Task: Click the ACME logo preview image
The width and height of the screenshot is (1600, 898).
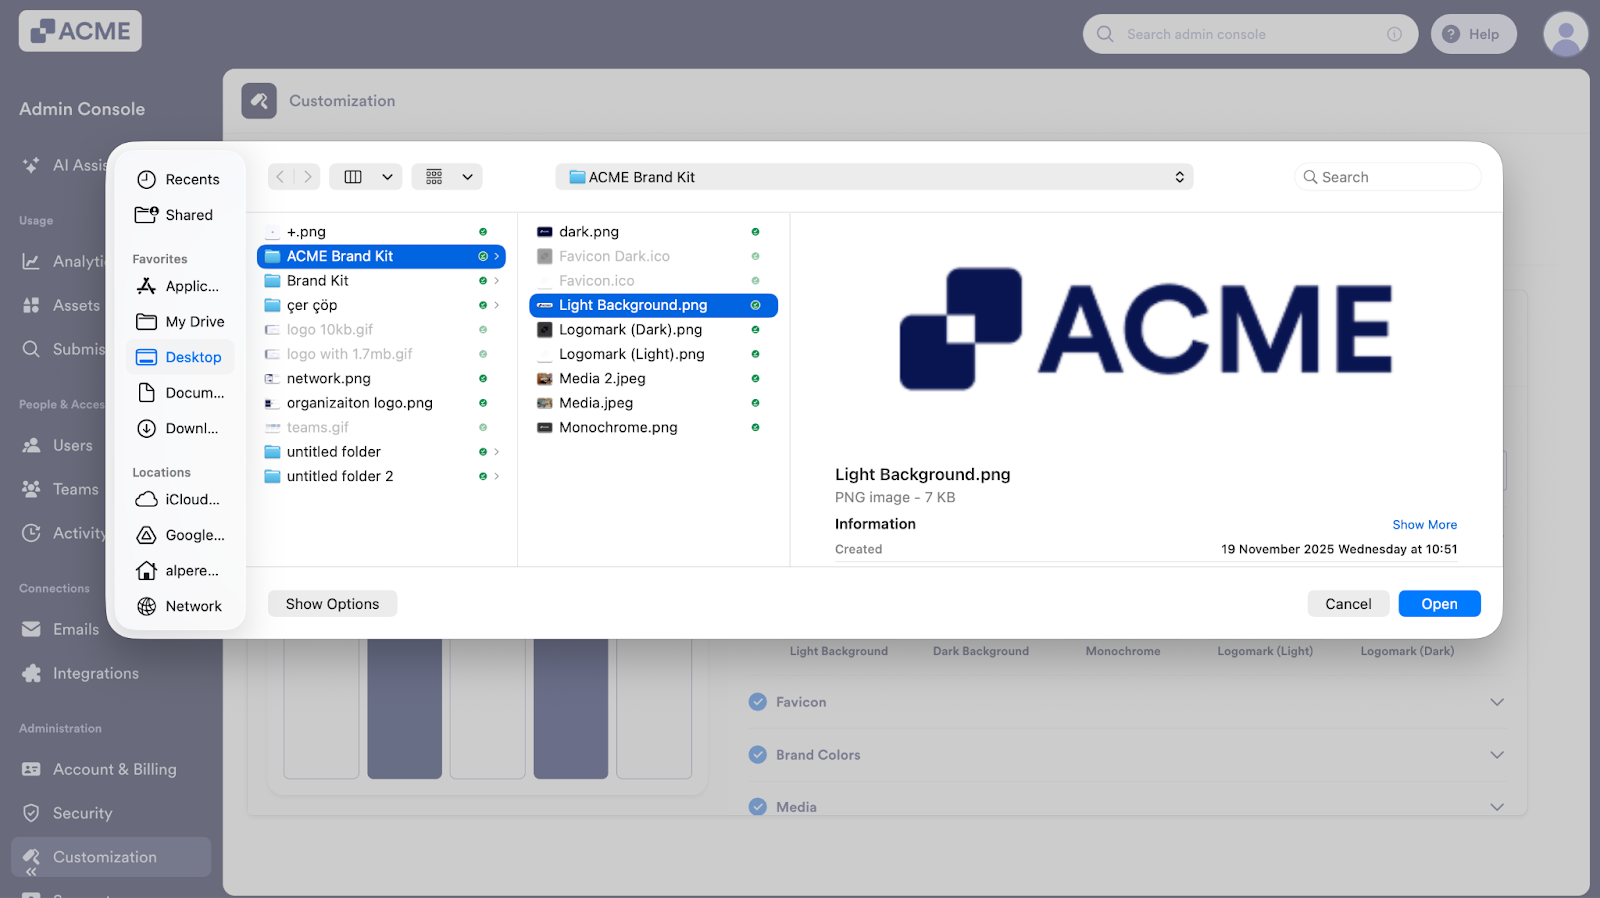Action: 1146,328
